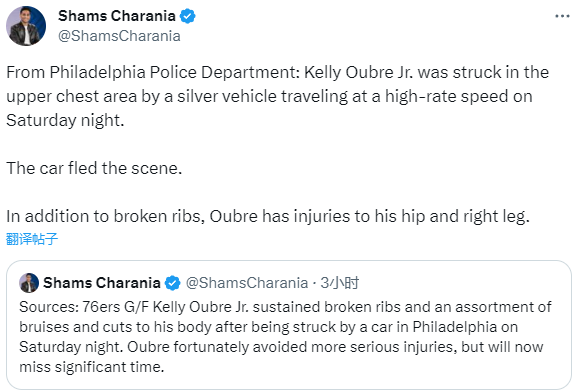Open the quoted post starting with 'Sources: 76ers G/F'
Viewport: 579px width, 391px height.
(289, 325)
